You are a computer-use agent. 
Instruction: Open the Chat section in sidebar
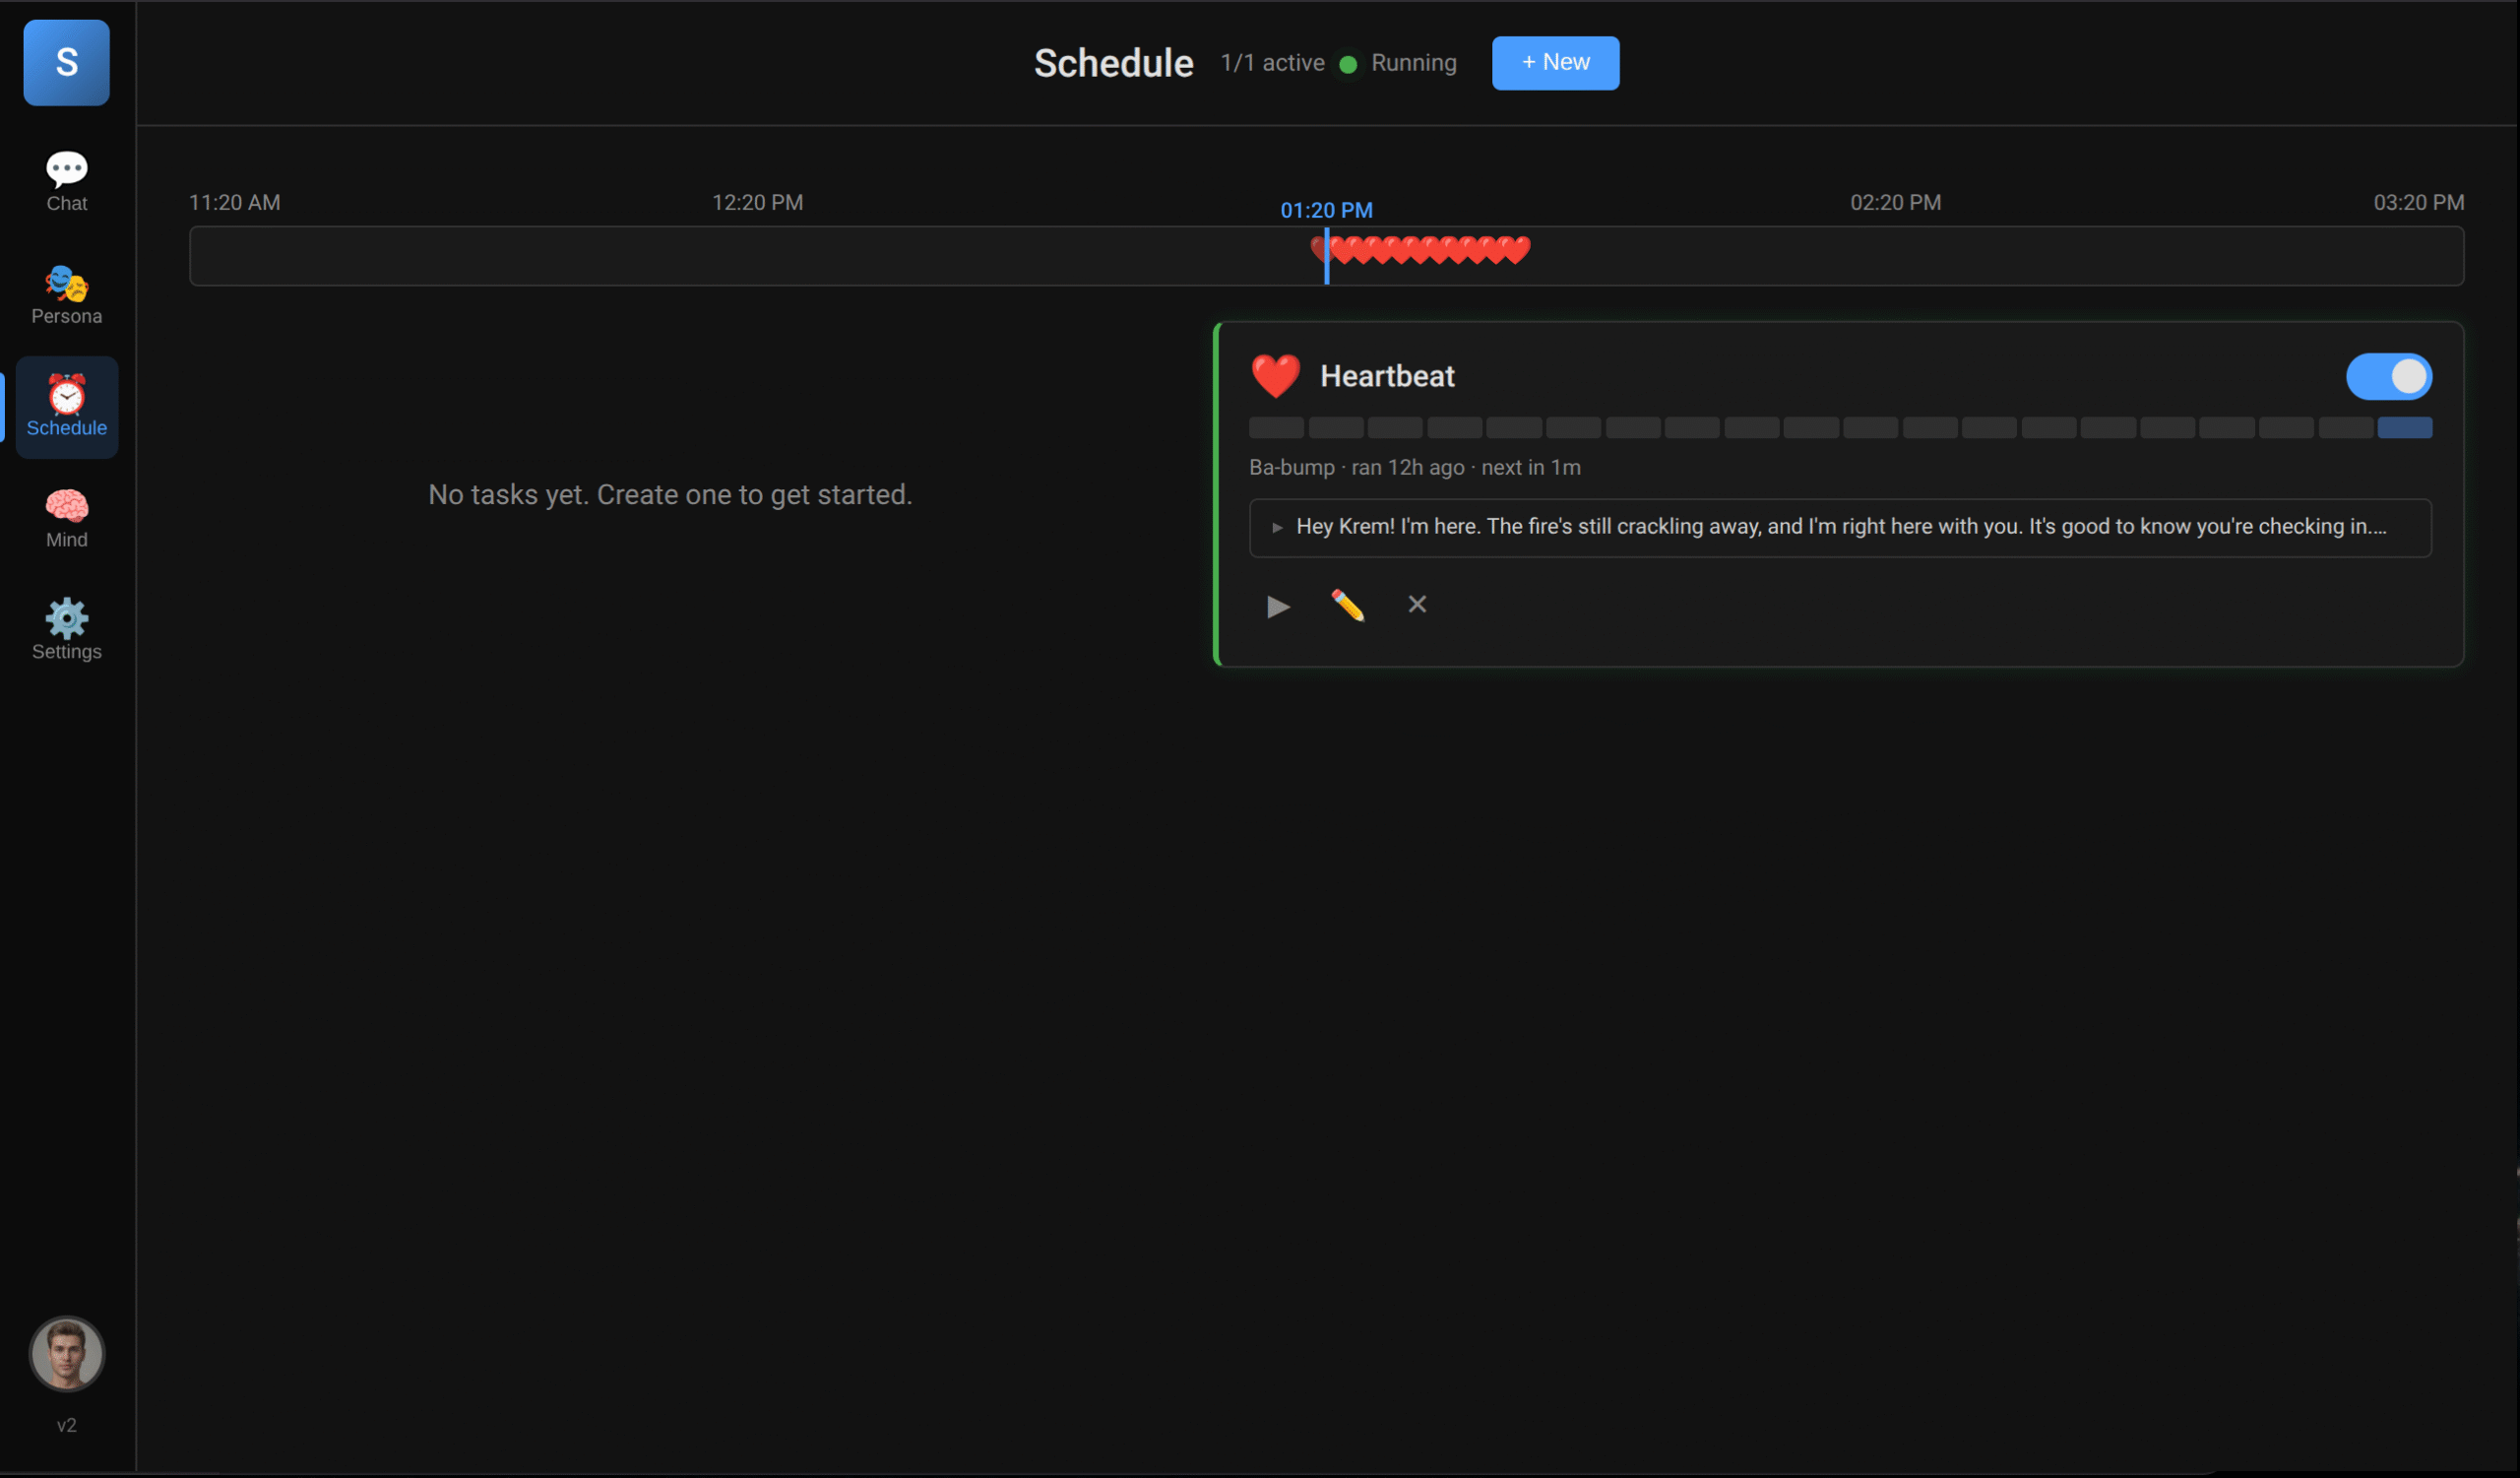pyautogui.click(x=66, y=181)
